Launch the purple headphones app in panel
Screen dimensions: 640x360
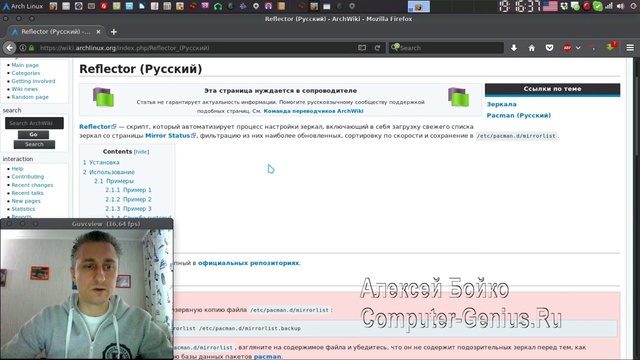point(268,6)
